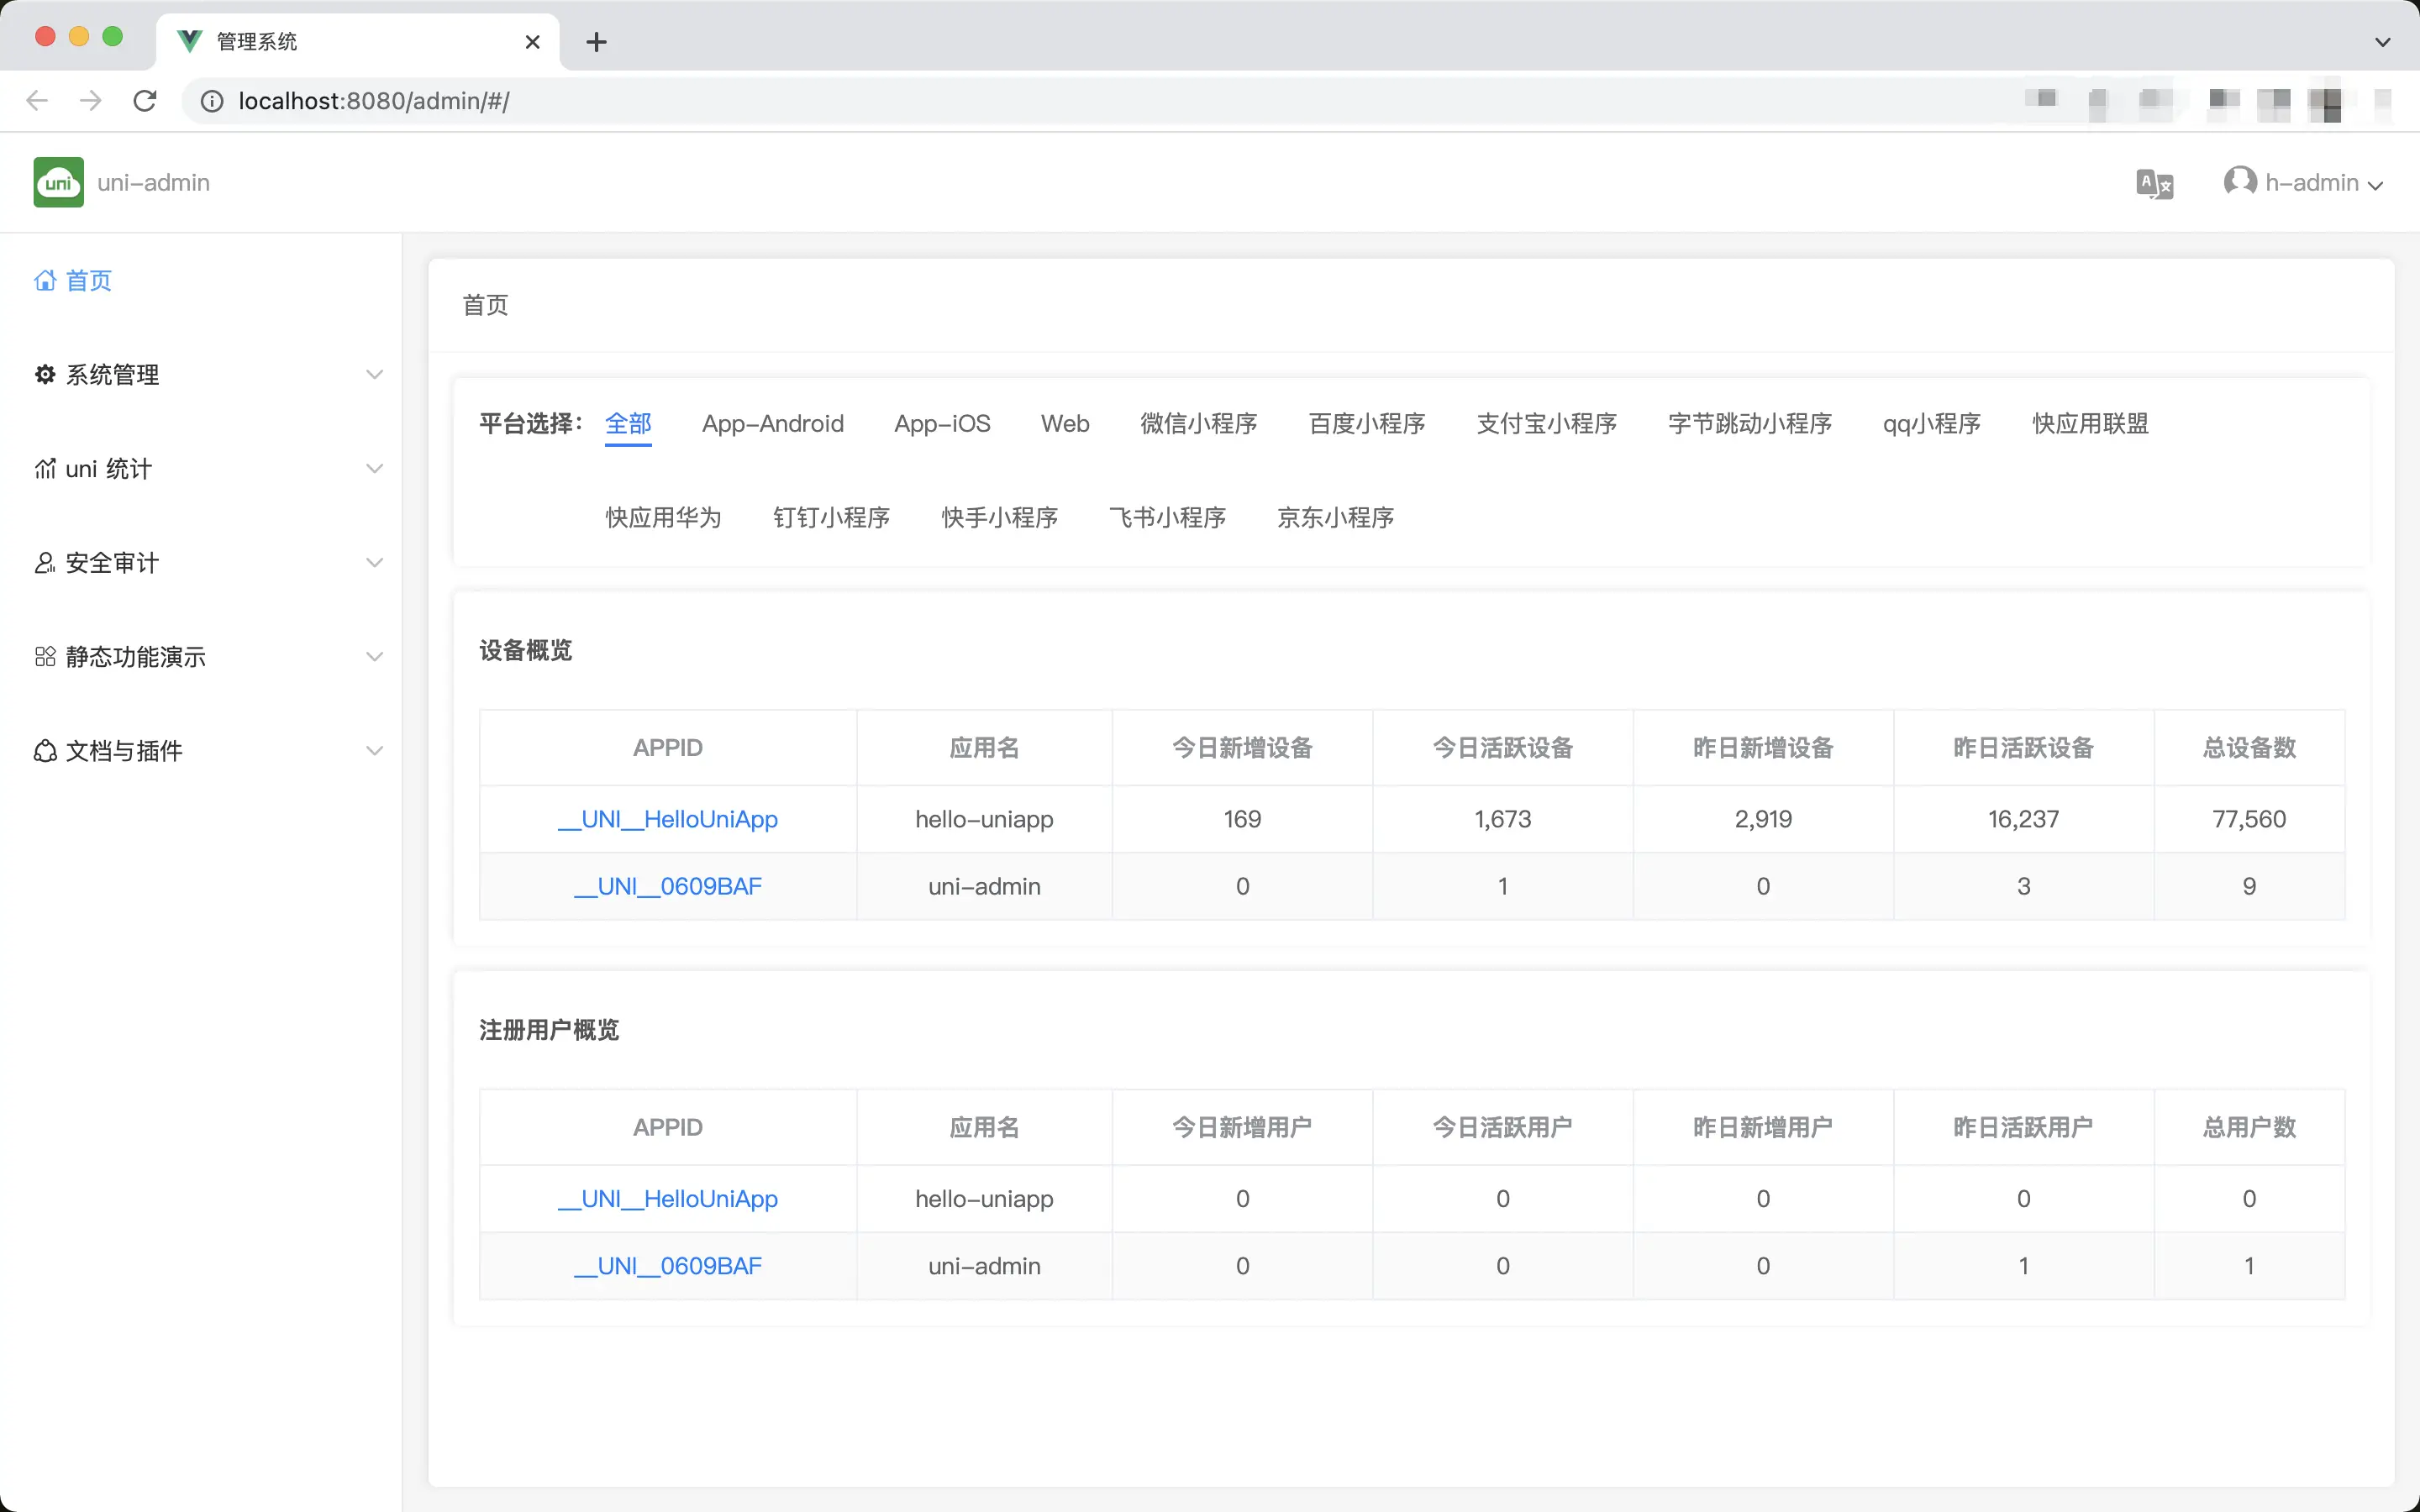Viewport: 2420px width, 1512px height.
Task: Click the 16,237 昨日活跃设备 cell
Action: coord(2023,819)
